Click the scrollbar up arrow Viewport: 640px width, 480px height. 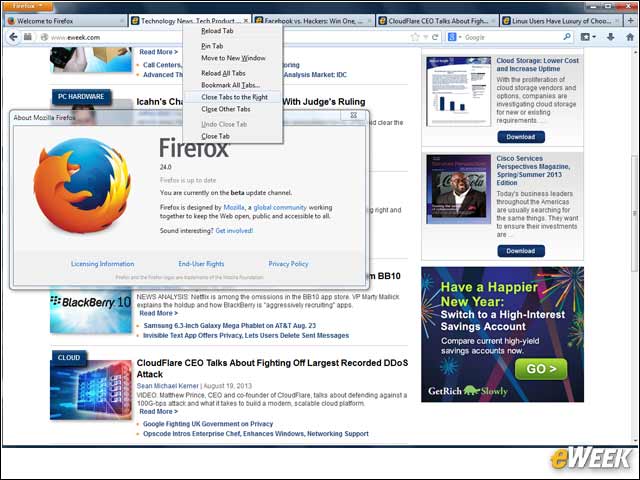click(x=635, y=51)
